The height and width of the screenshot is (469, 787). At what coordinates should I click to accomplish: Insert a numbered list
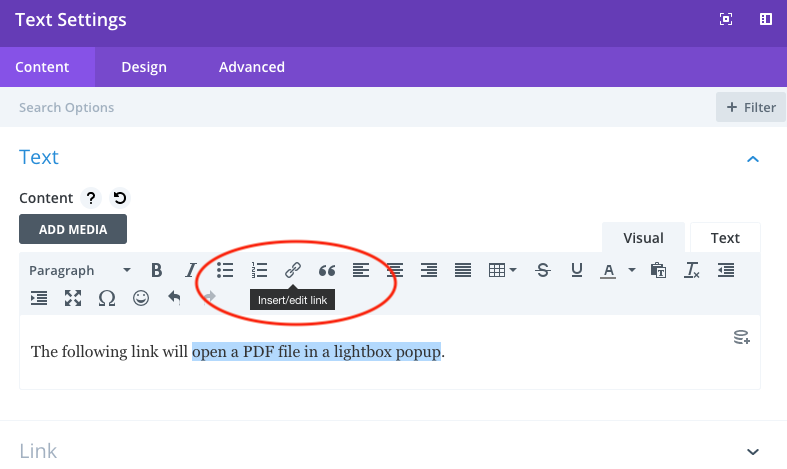click(x=259, y=270)
